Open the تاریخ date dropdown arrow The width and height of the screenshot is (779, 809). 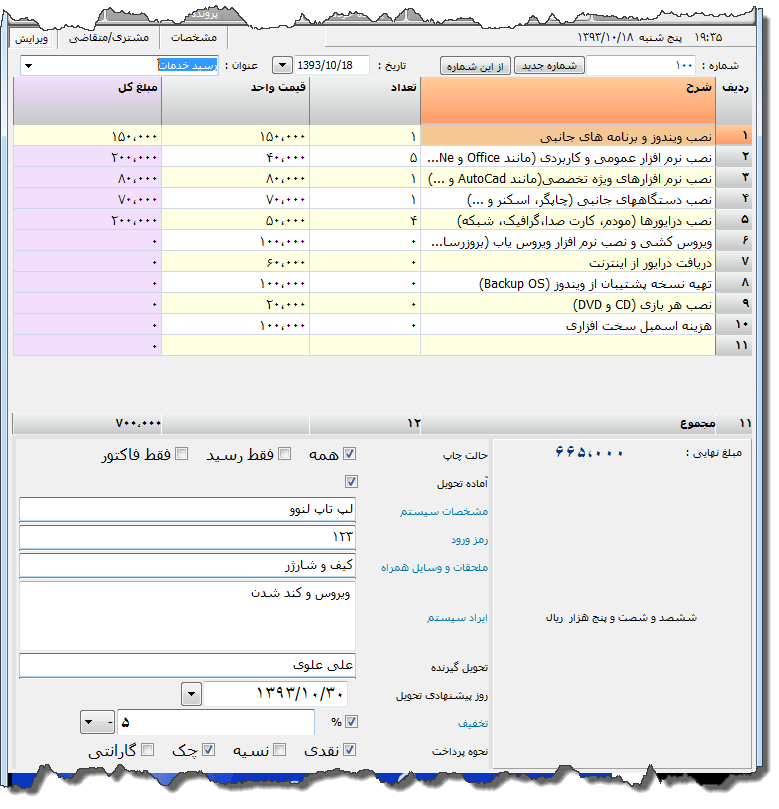click(282, 66)
